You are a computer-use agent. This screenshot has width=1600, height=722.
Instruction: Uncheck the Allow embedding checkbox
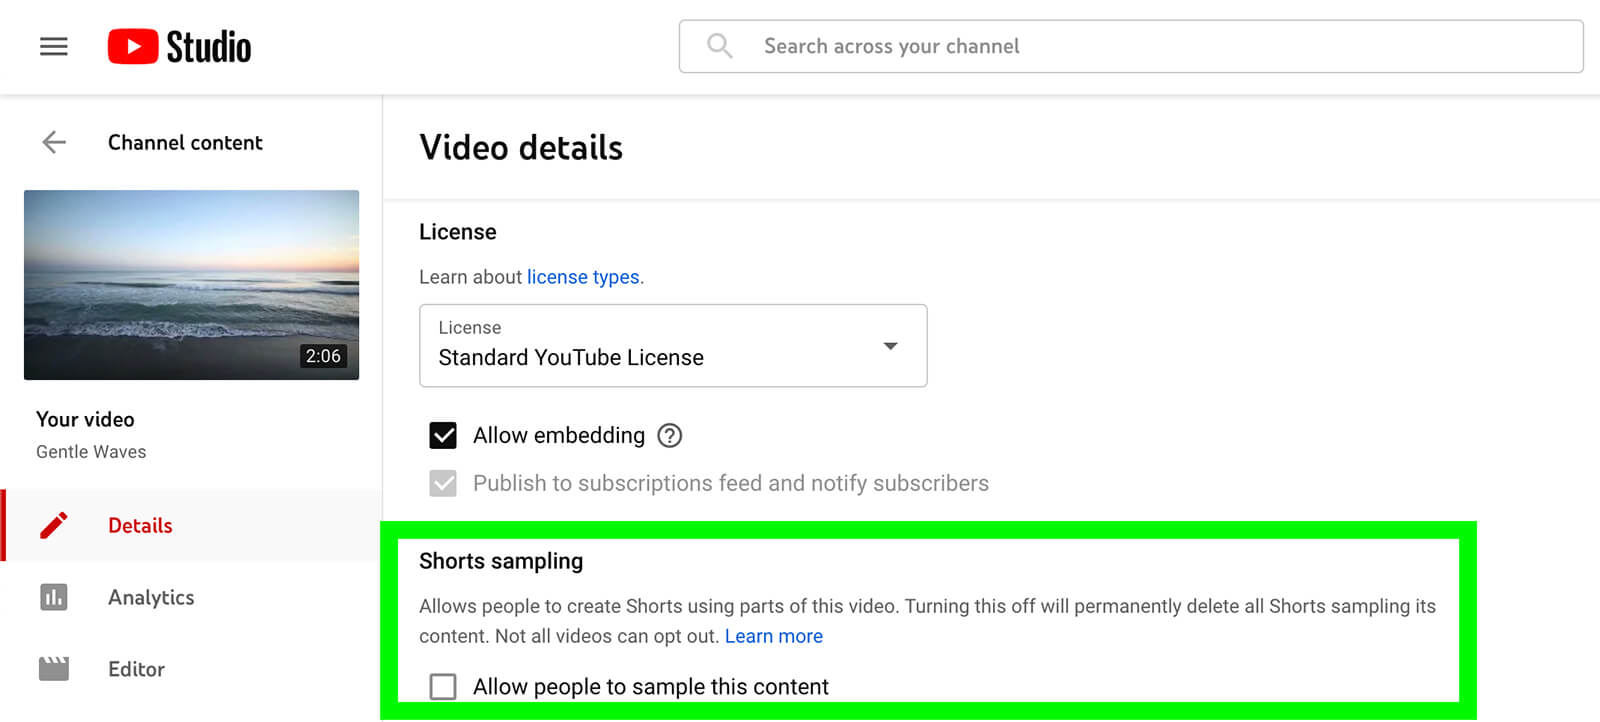pyautogui.click(x=443, y=436)
